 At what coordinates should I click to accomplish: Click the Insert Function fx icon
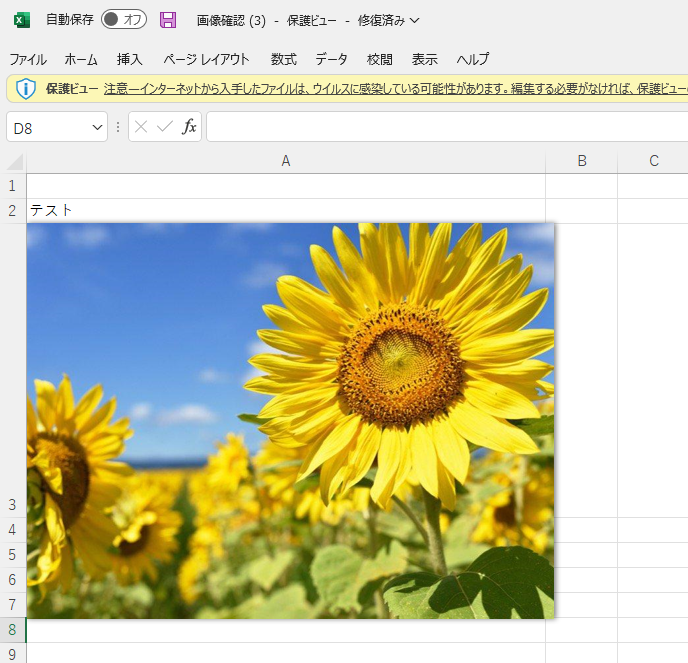(x=189, y=127)
